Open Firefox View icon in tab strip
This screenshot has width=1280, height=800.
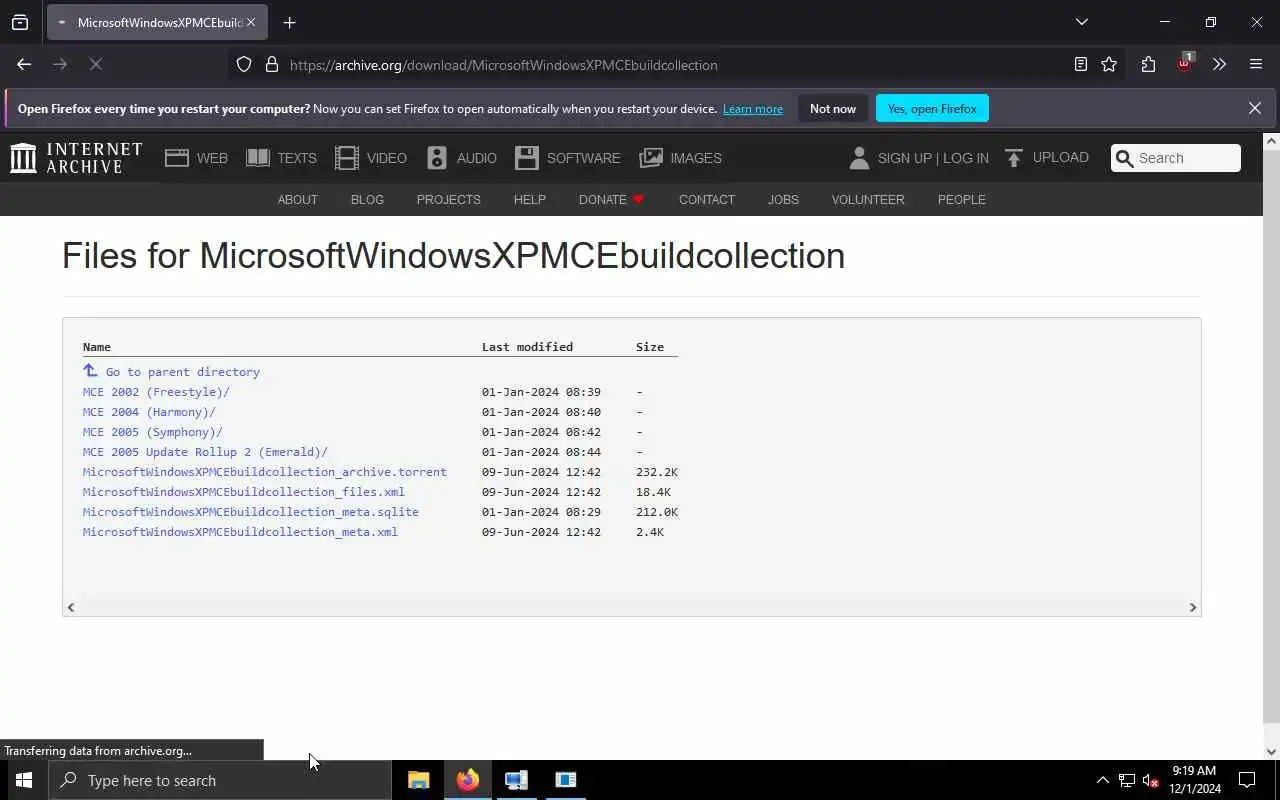click(x=20, y=22)
